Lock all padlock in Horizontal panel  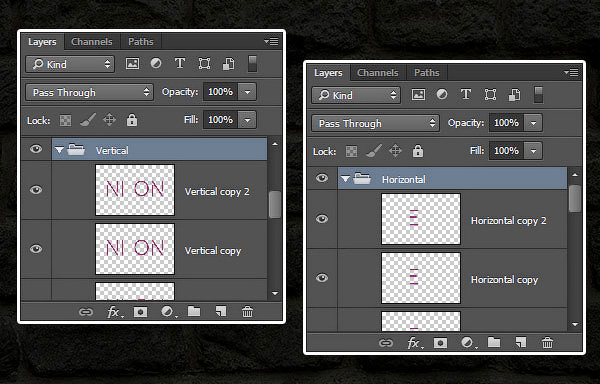click(418, 151)
